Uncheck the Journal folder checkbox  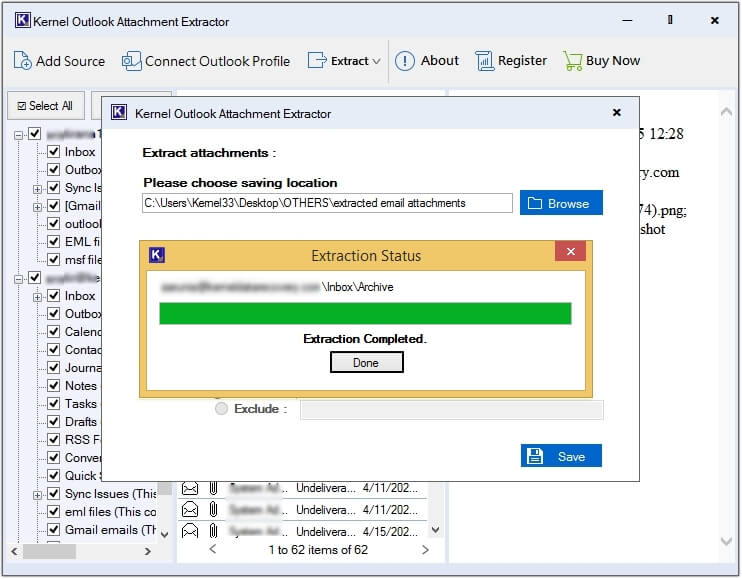[x=54, y=368]
